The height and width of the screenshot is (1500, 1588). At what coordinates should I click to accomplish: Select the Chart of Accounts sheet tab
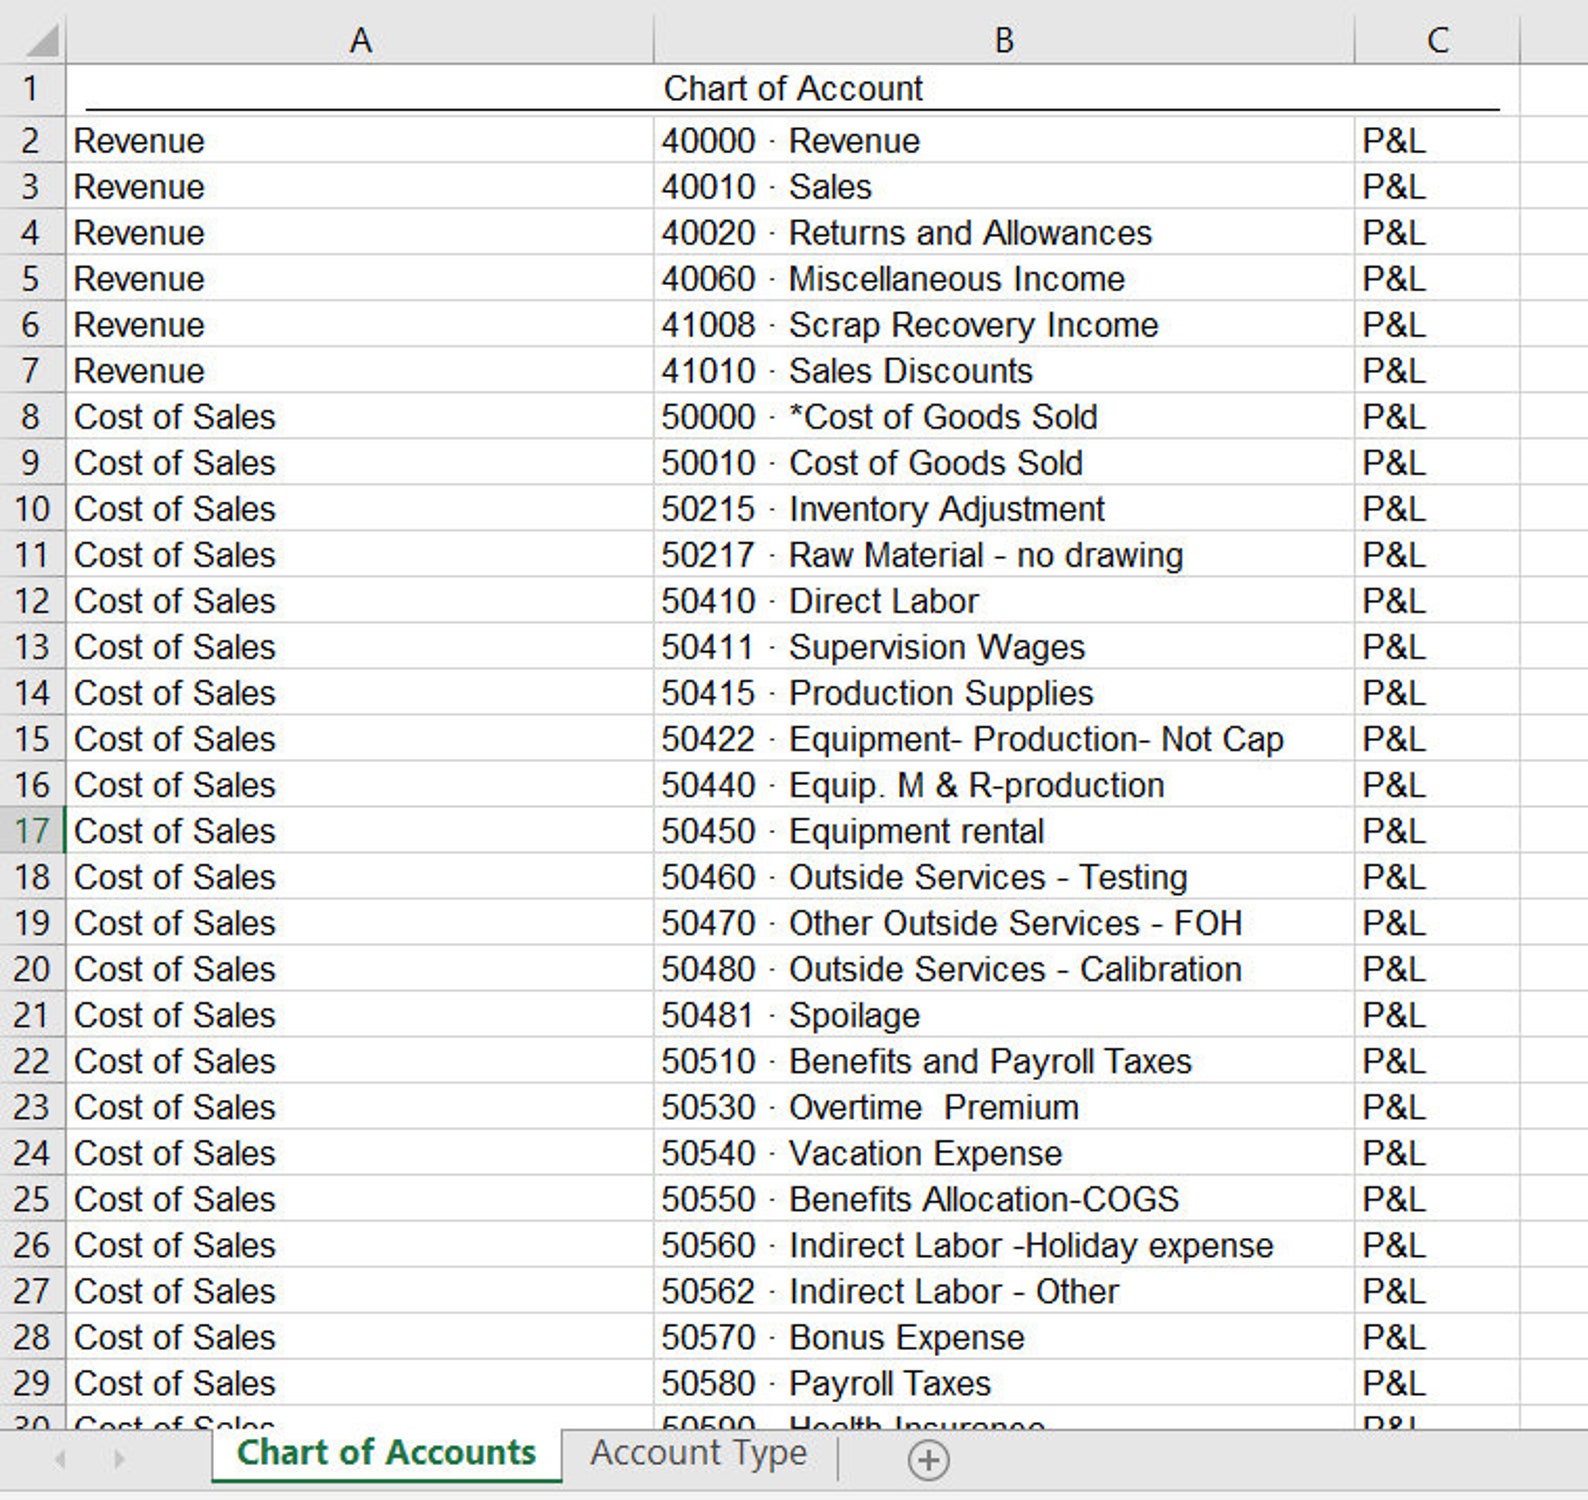coord(386,1453)
